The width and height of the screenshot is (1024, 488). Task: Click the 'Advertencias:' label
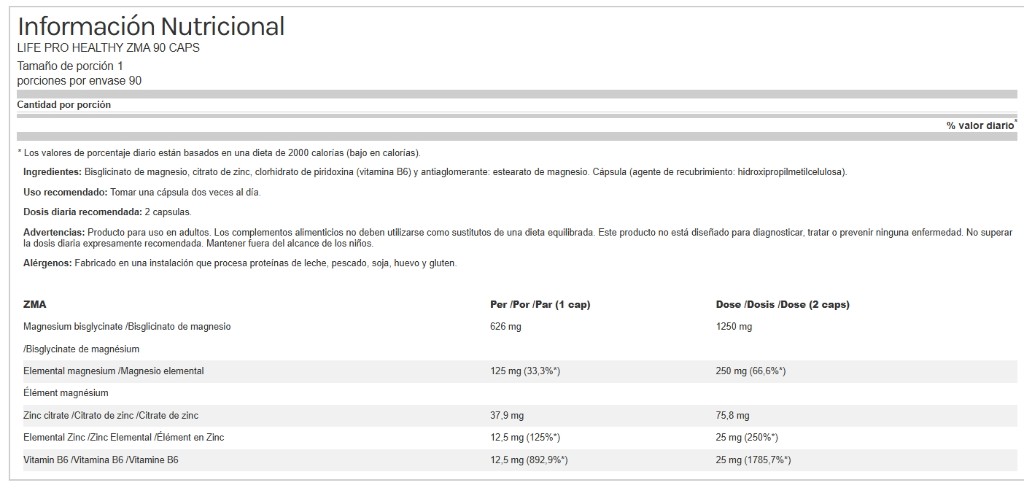pyautogui.click(x=54, y=232)
